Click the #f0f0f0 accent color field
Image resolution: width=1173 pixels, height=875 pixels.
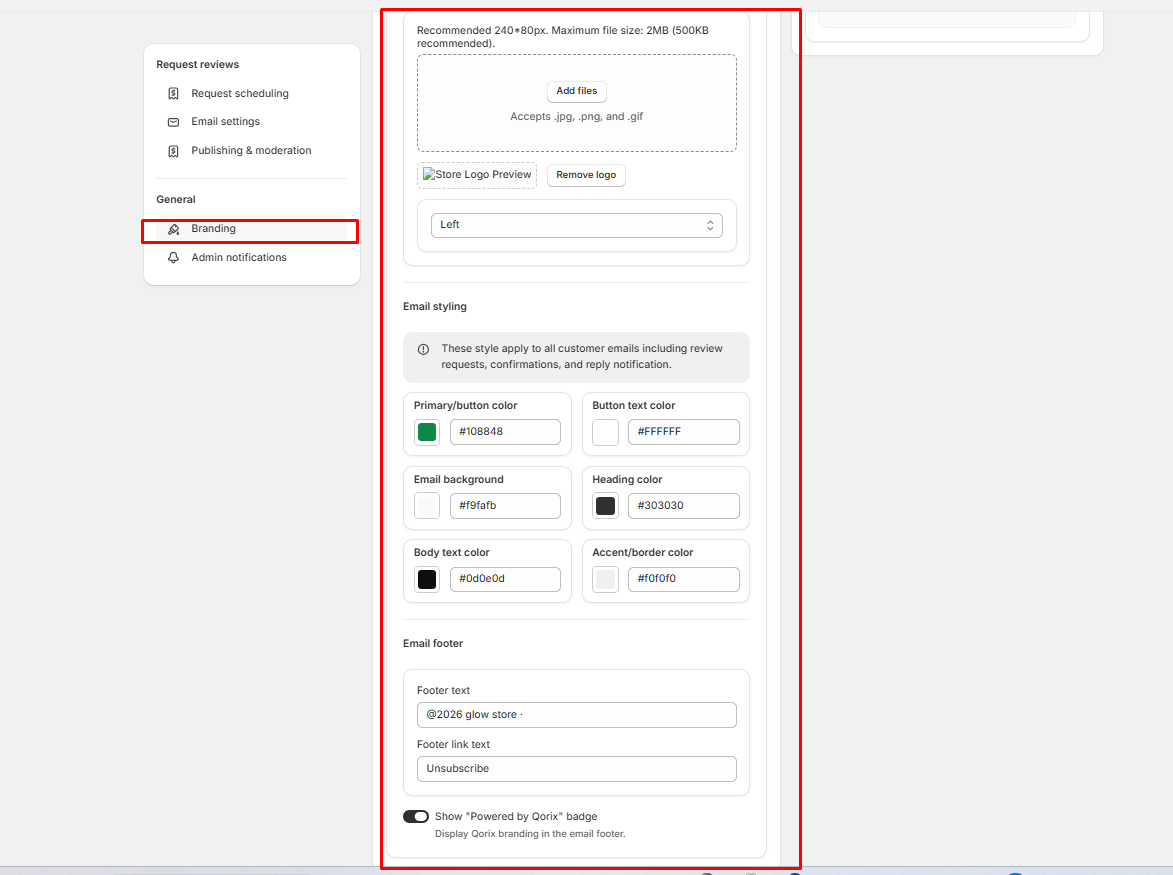point(684,580)
